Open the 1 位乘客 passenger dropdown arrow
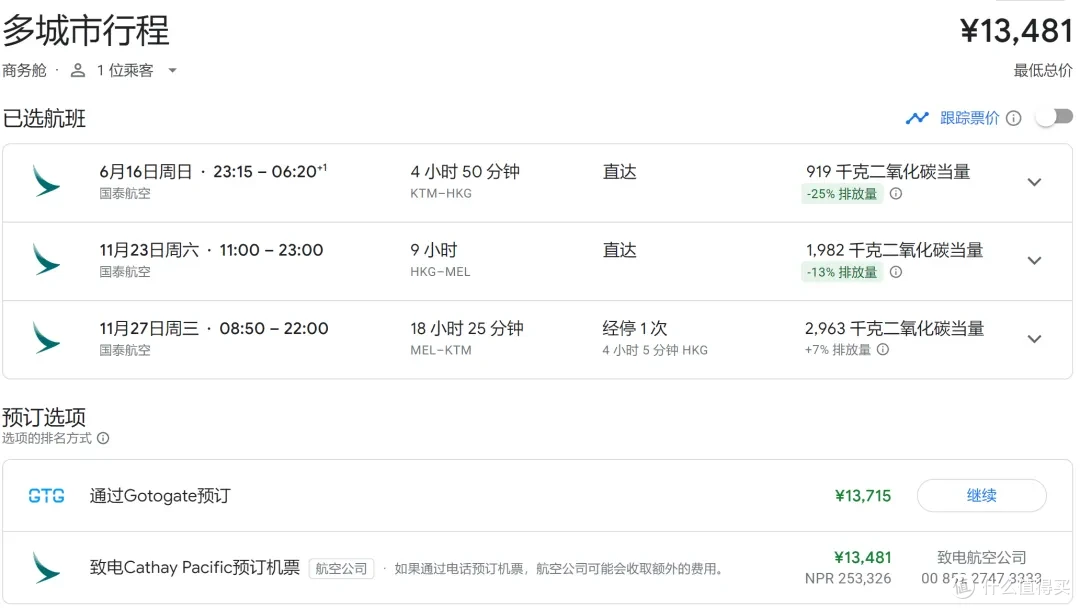The image size is (1080, 609). [172, 70]
